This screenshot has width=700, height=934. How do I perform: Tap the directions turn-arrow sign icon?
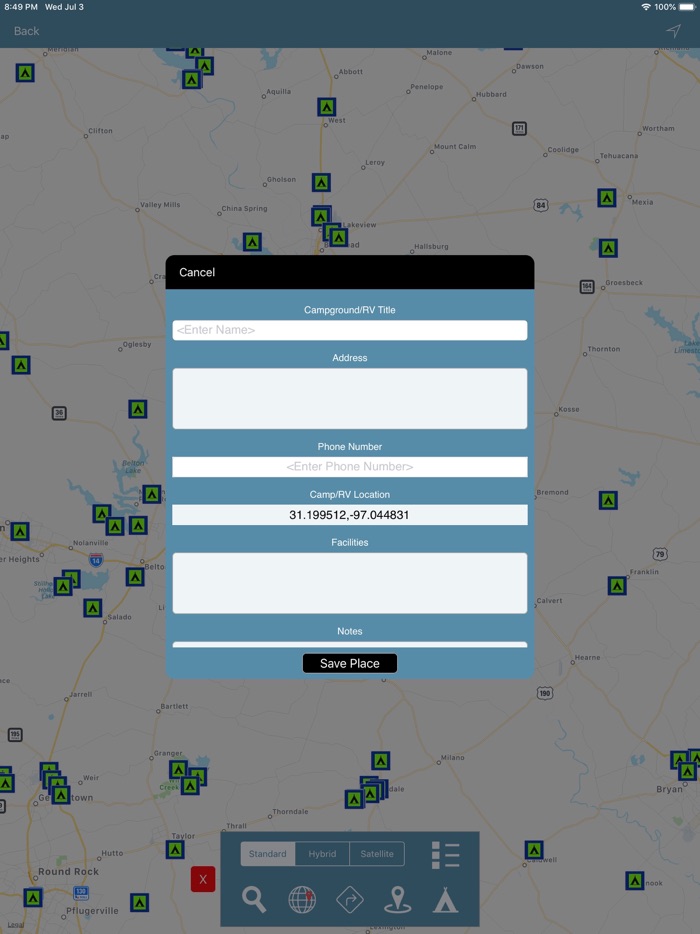tap(350, 899)
